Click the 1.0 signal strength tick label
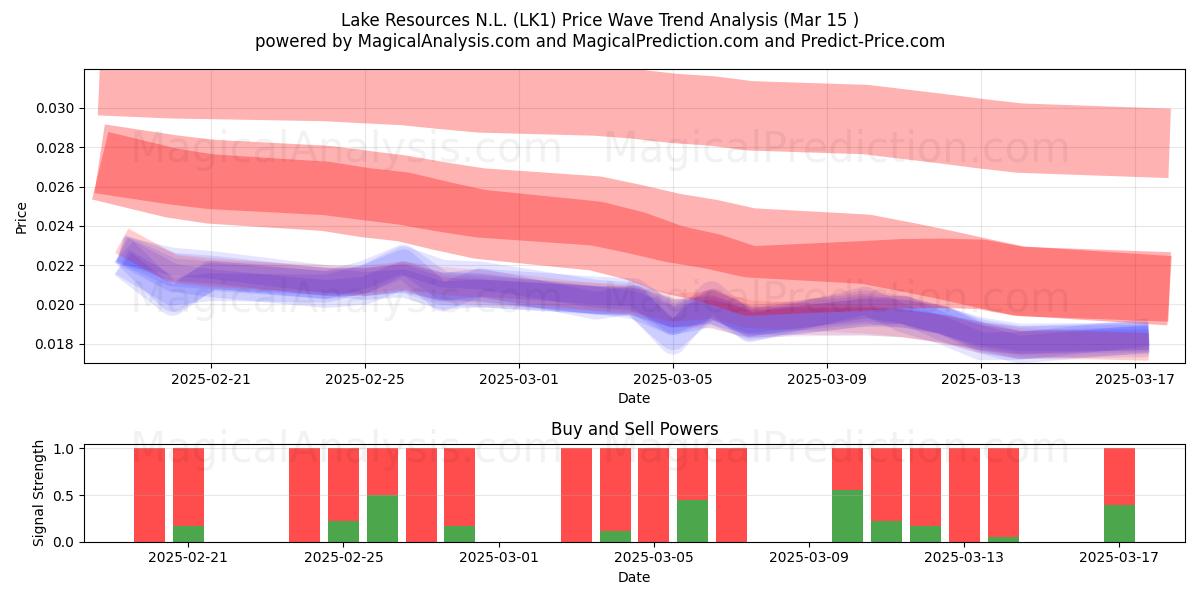The image size is (1200, 600). point(65,449)
